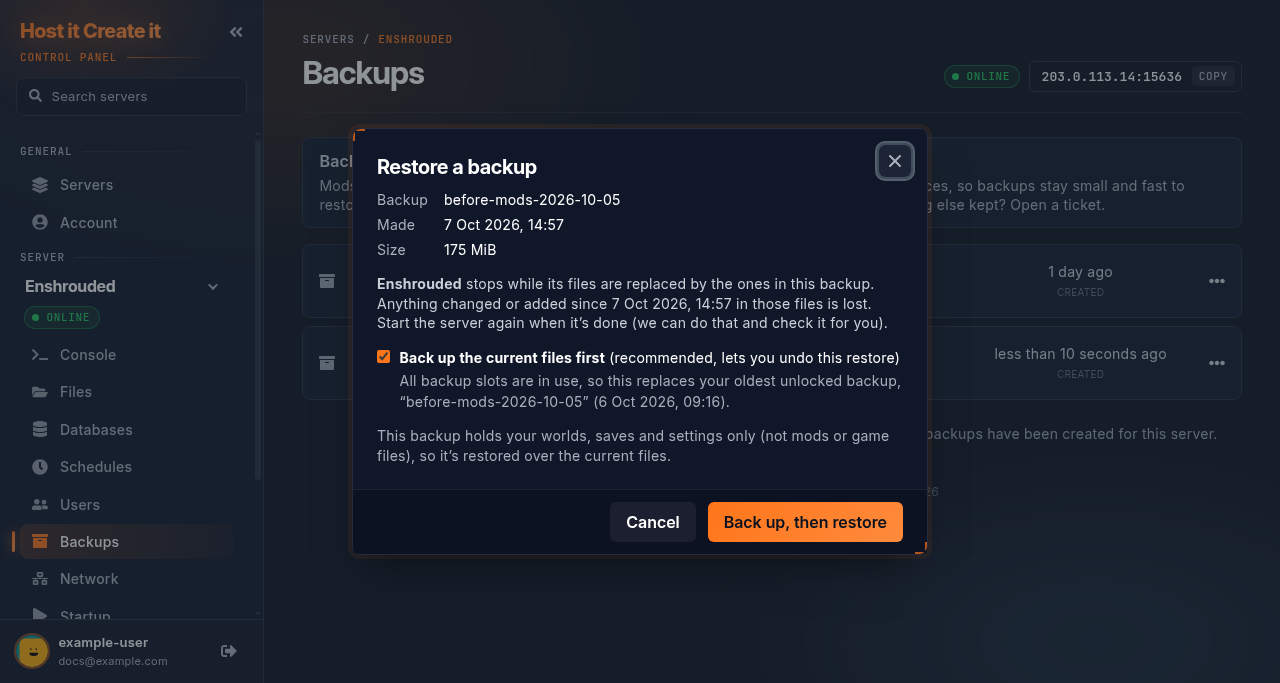This screenshot has width=1280, height=683.
Task: Click the Size value 175 MiB
Action: tap(470, 250)
